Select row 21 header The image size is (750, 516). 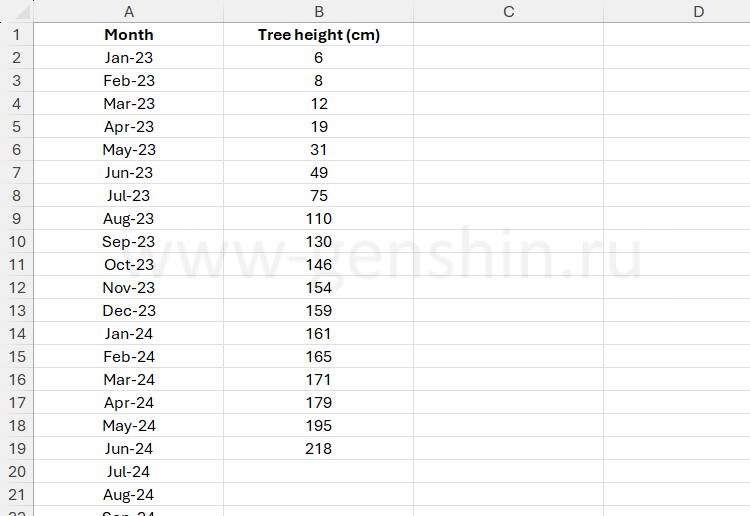tap(17, 494)
